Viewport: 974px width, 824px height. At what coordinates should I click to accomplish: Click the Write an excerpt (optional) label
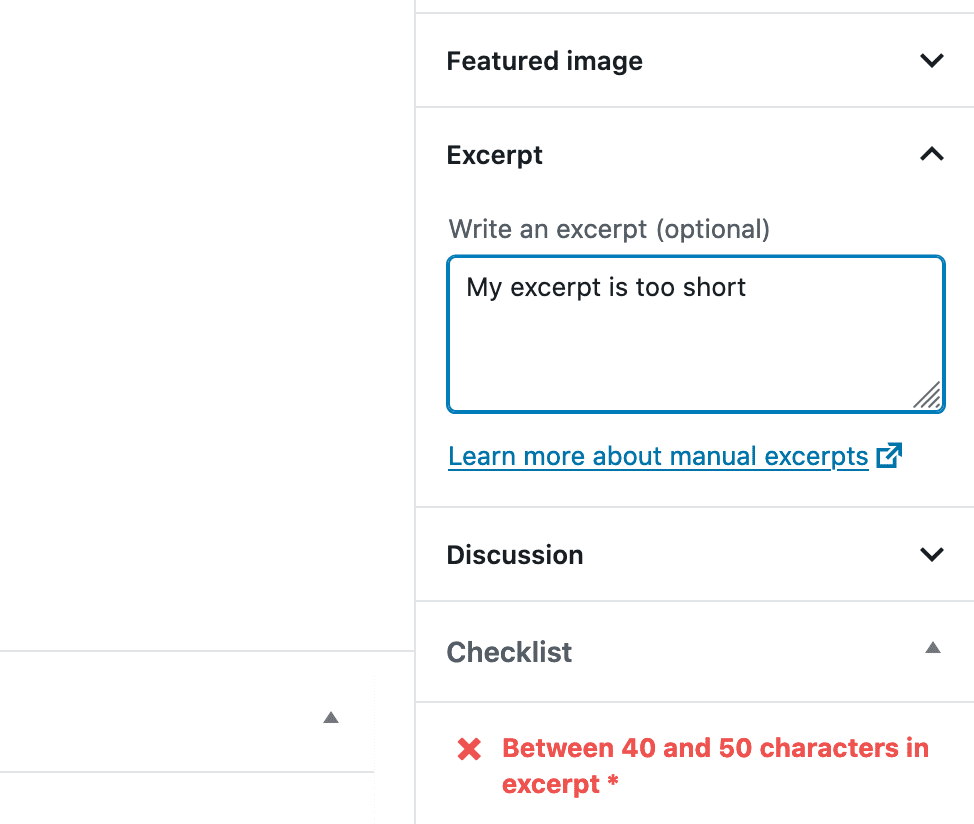click(x=609, y=229)
